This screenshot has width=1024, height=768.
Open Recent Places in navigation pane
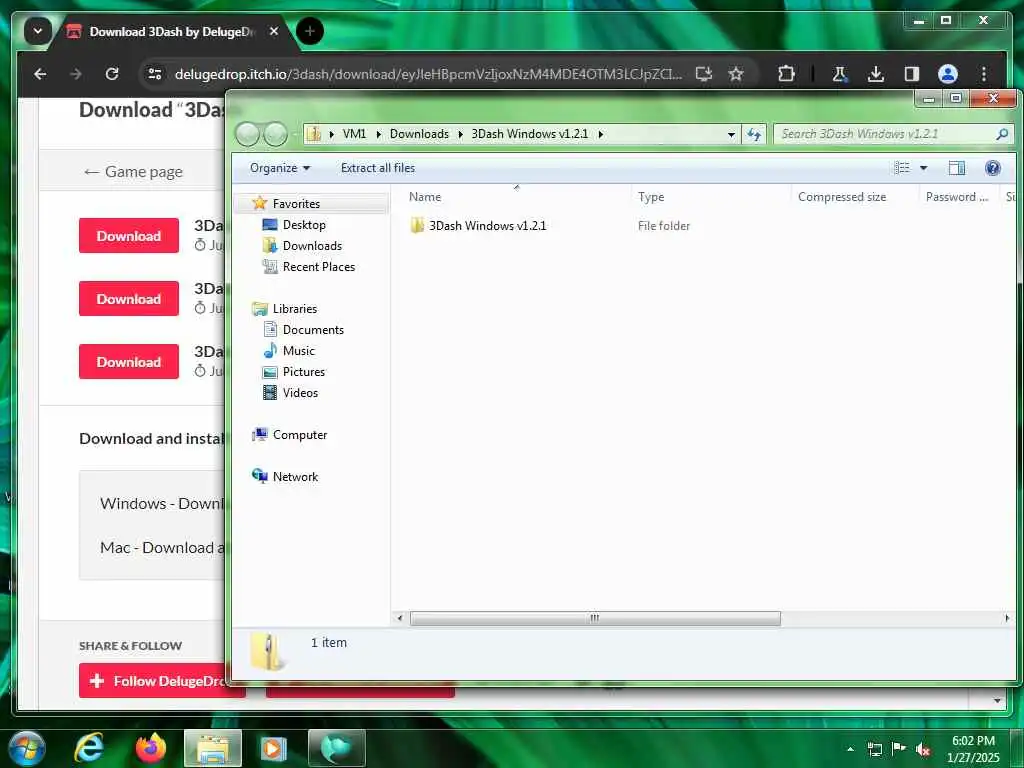tap(319, 266)
